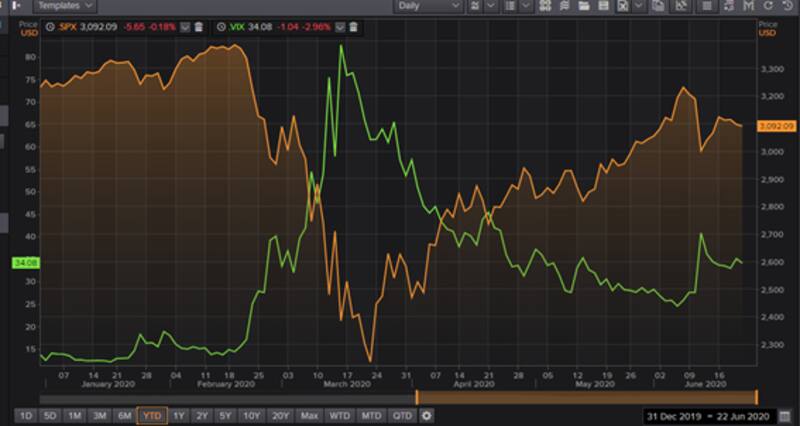Set the time range to Max

pos(309,415)
